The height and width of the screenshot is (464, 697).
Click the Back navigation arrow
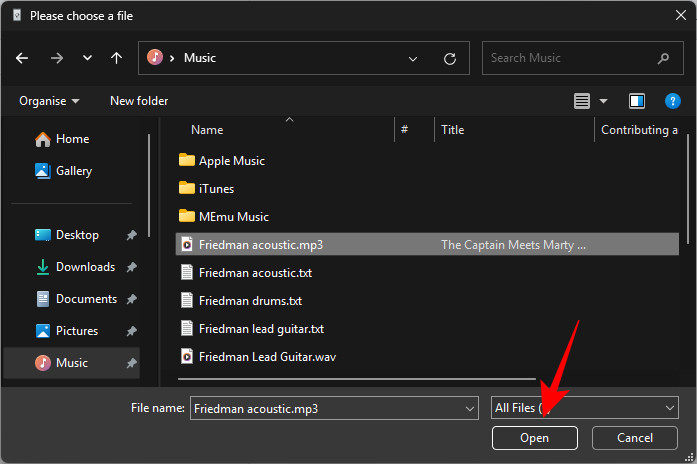click(22, 58)
